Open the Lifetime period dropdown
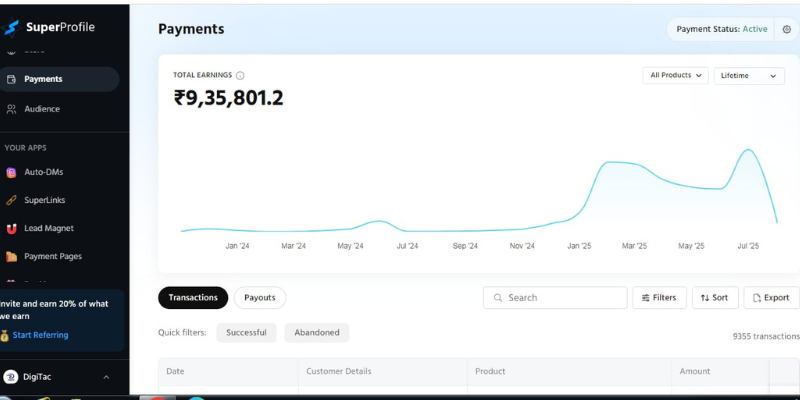This screenshot has height=400, width=800. click(749, 76)
